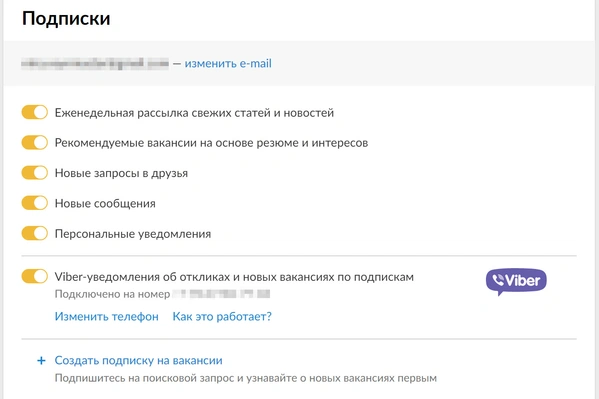The image size is (599, 399).
Task: Click the plus icon beside Создать подписку
Action: (x=41, y=360)
